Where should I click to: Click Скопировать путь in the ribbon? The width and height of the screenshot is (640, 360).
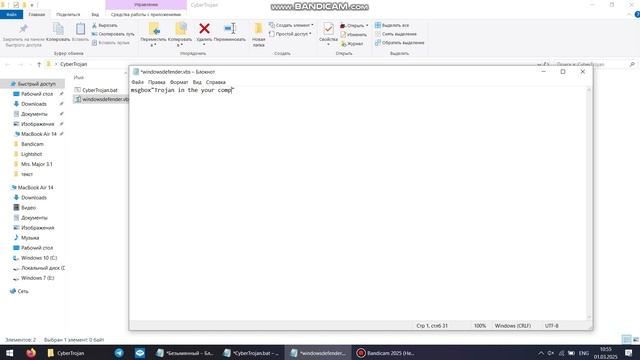tap(113, 34)
